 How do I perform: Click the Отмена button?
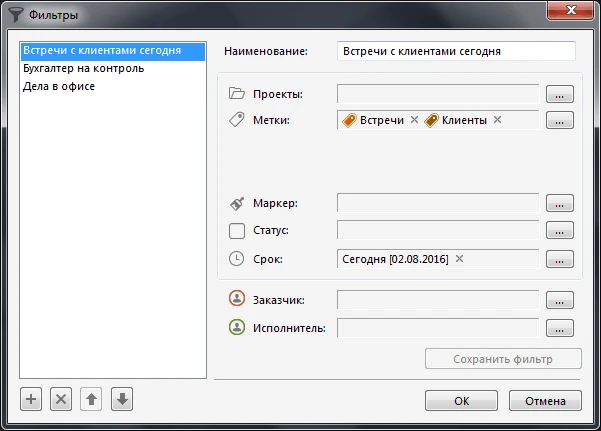545,401
